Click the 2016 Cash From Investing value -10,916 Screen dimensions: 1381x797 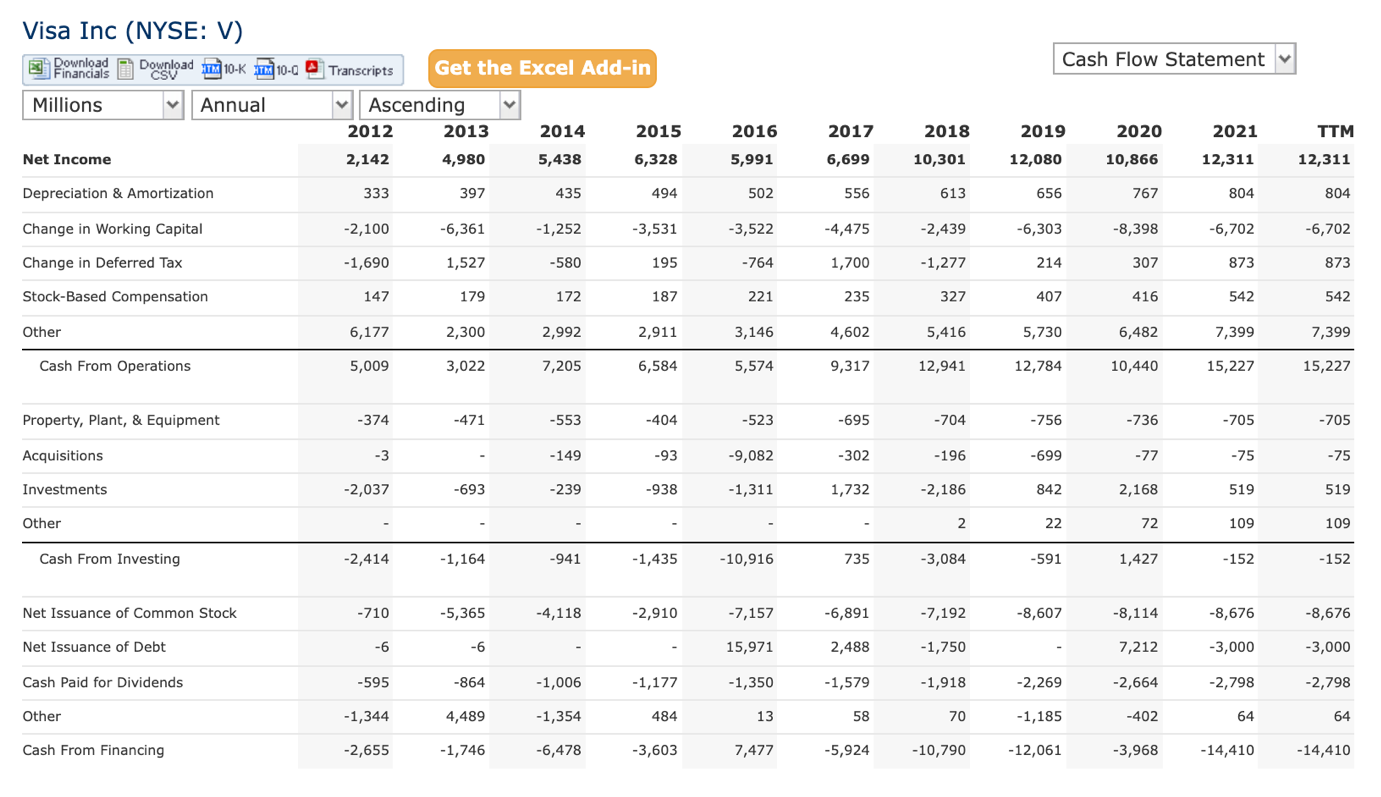click(746, 559)
